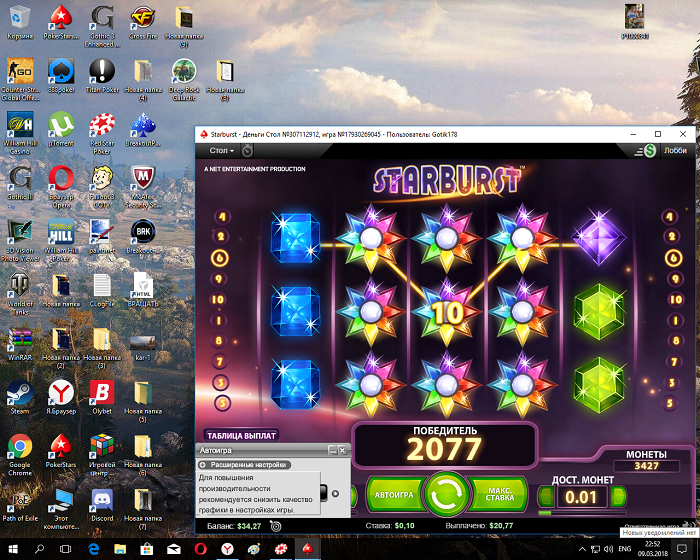
Task: Click the stopwatch icon next to Стол
Action: (x=247, y=151)
